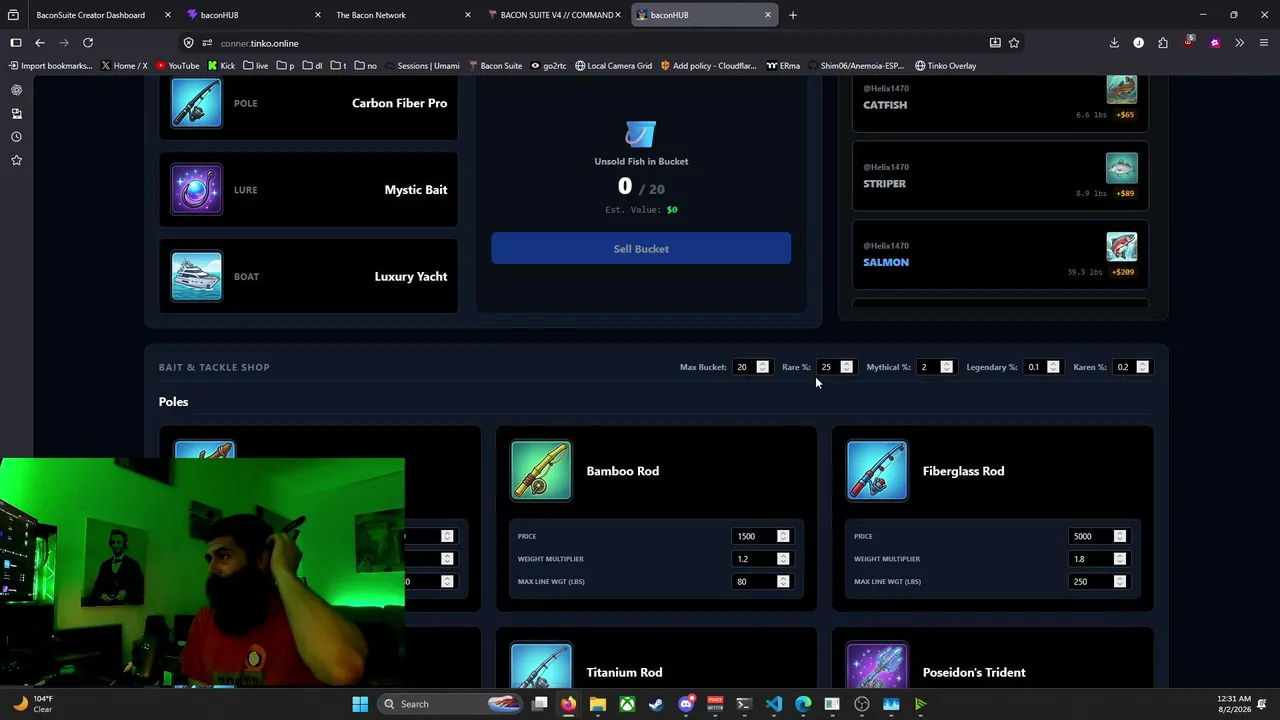Click the Mystic Bait lure icon

tap(196, 190)
